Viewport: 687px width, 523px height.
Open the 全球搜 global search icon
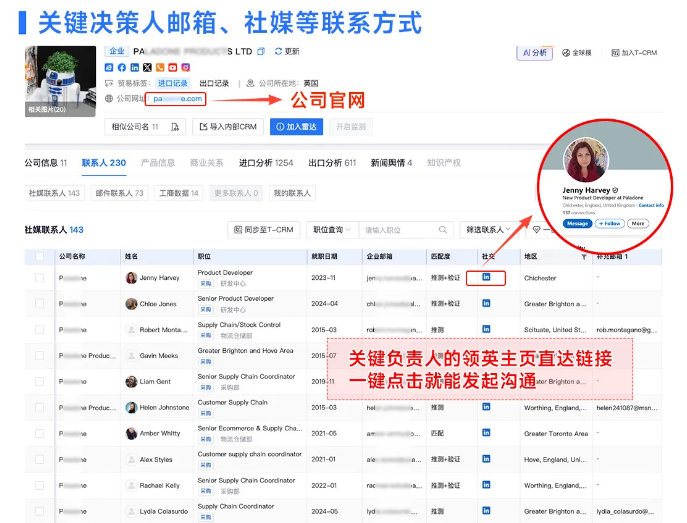[565, 52]
